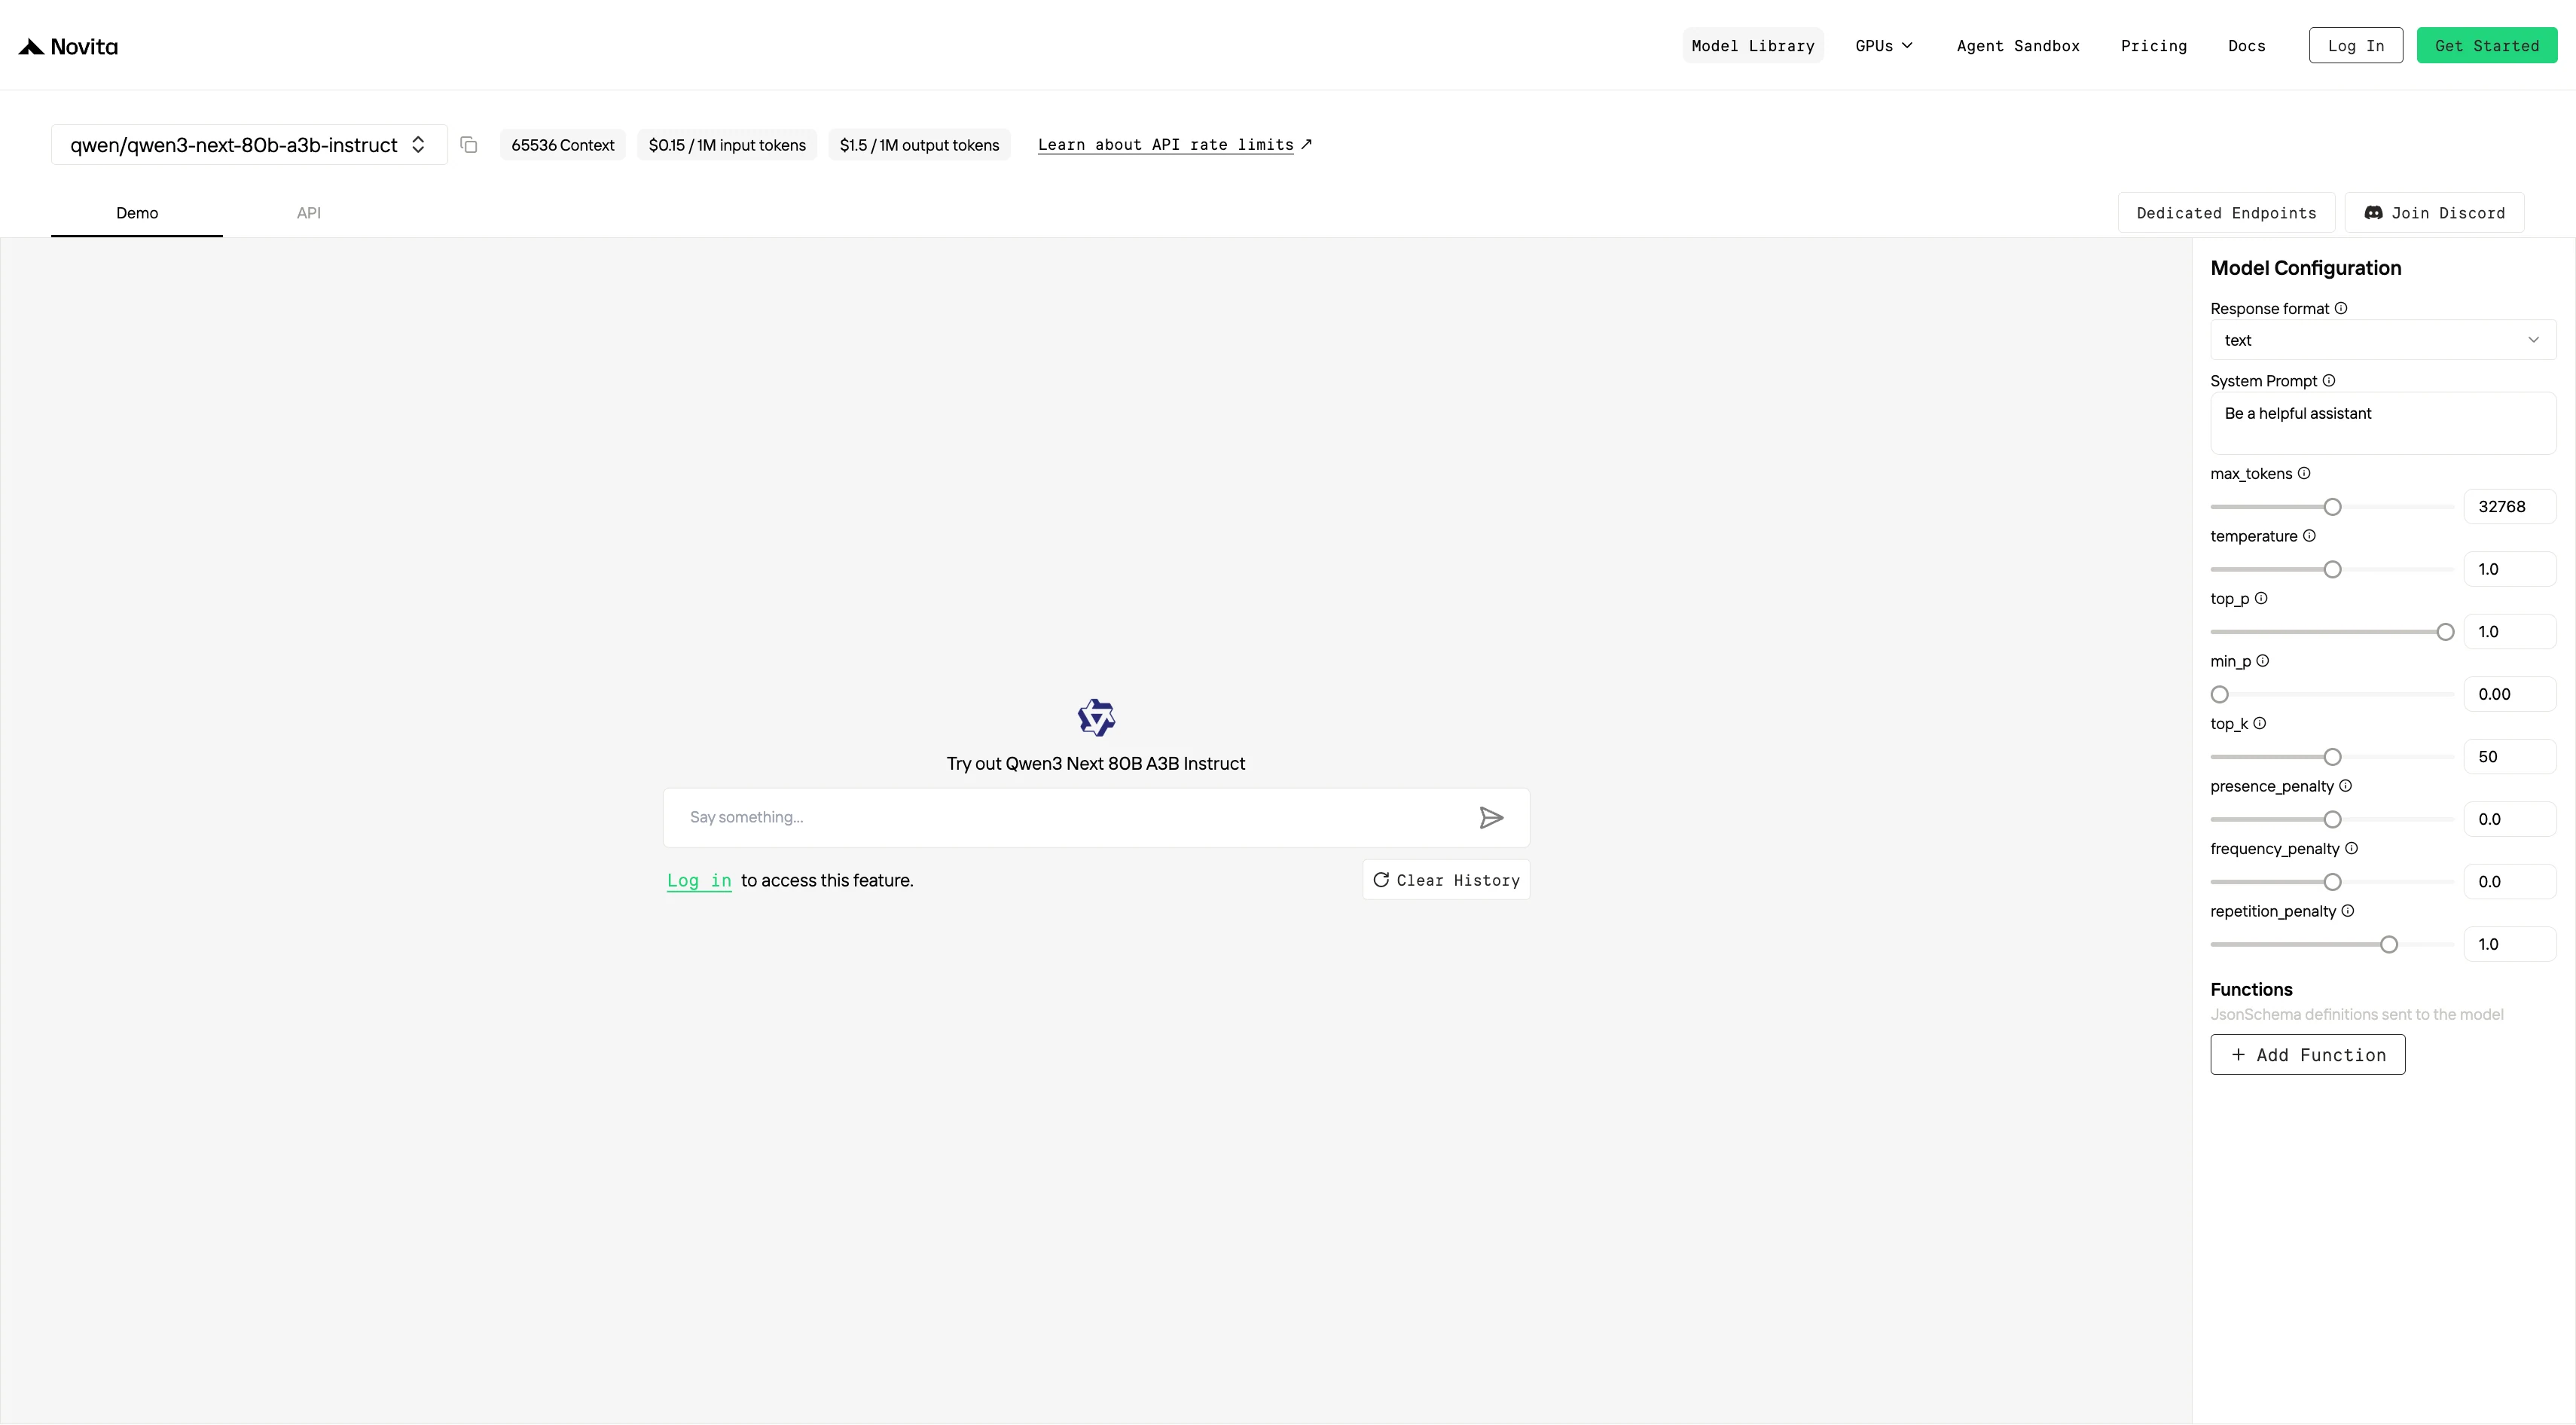Image resolution: width=2576 pixels, height=1425 pixels.
Task: Adjust the temperature slider handle
Action: coord(2332,569)
